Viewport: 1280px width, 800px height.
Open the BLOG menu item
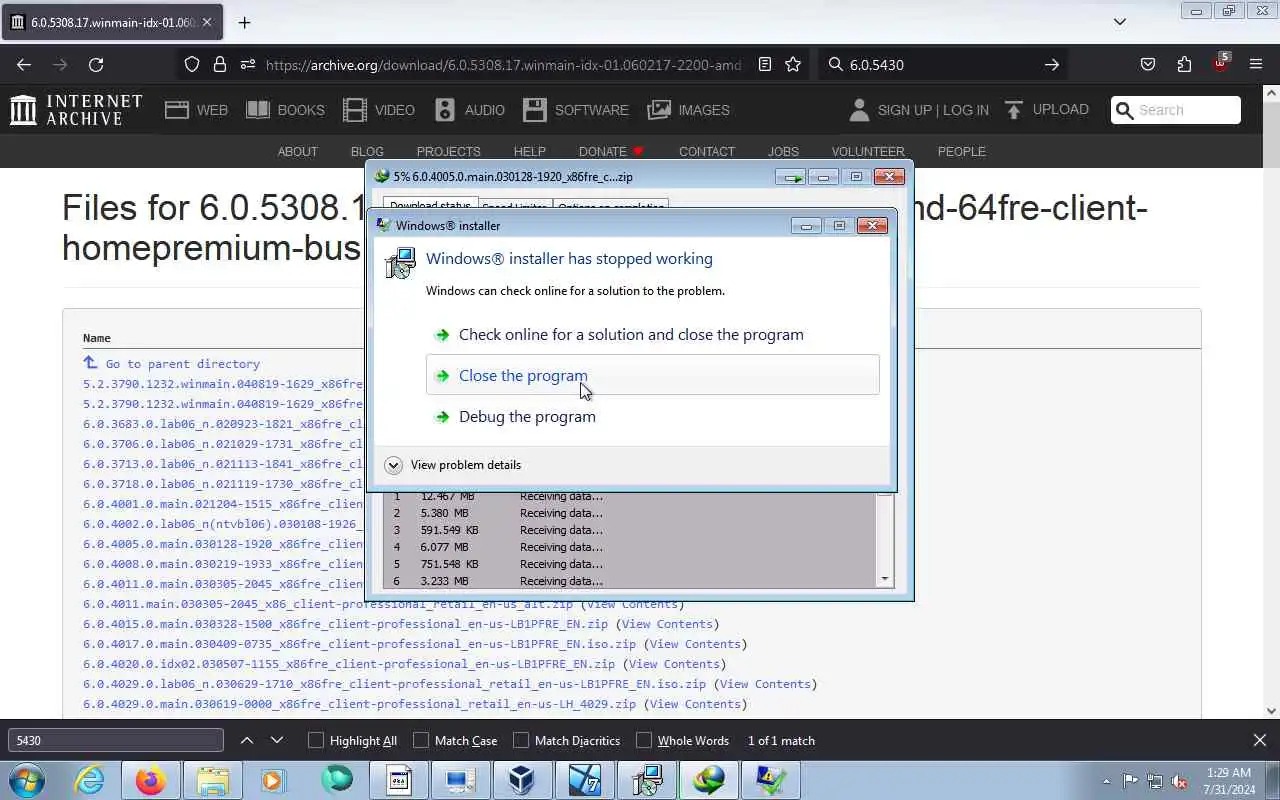click(367, 152)
